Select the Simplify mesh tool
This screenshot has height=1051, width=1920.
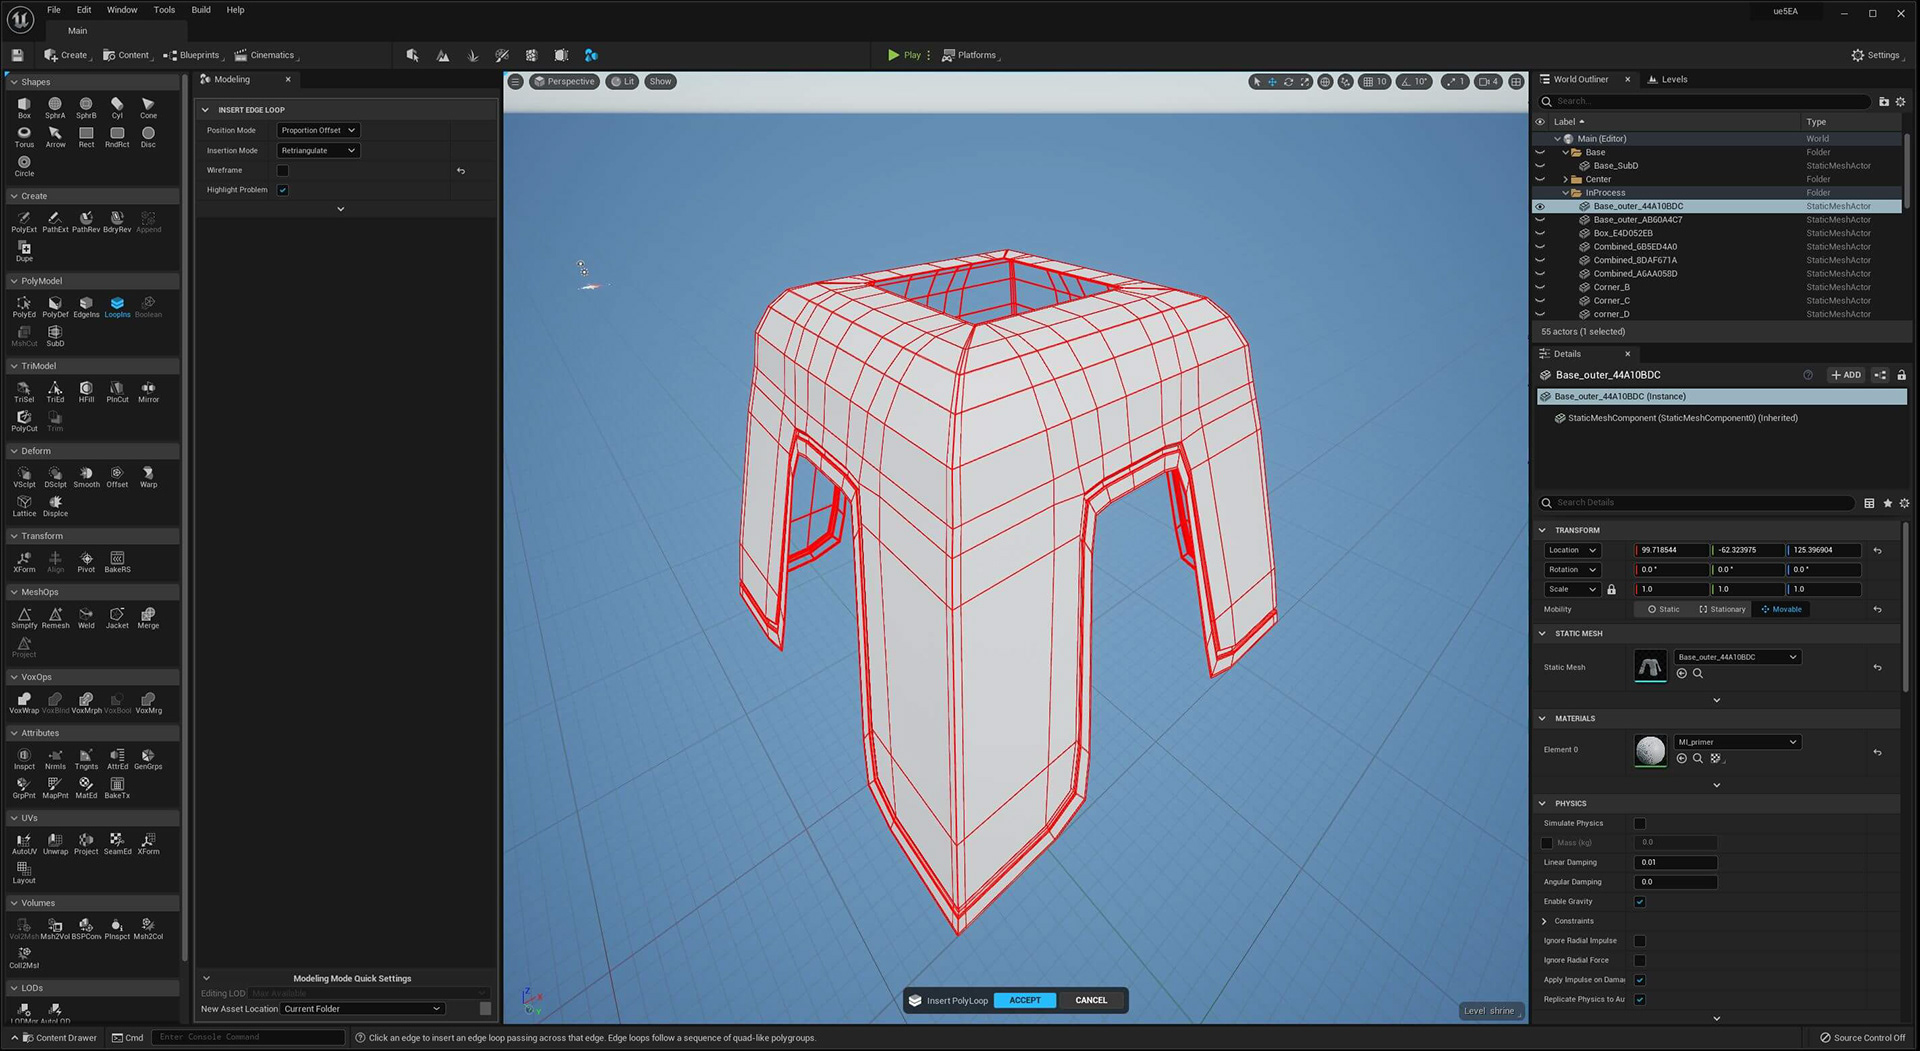point(24,617)
